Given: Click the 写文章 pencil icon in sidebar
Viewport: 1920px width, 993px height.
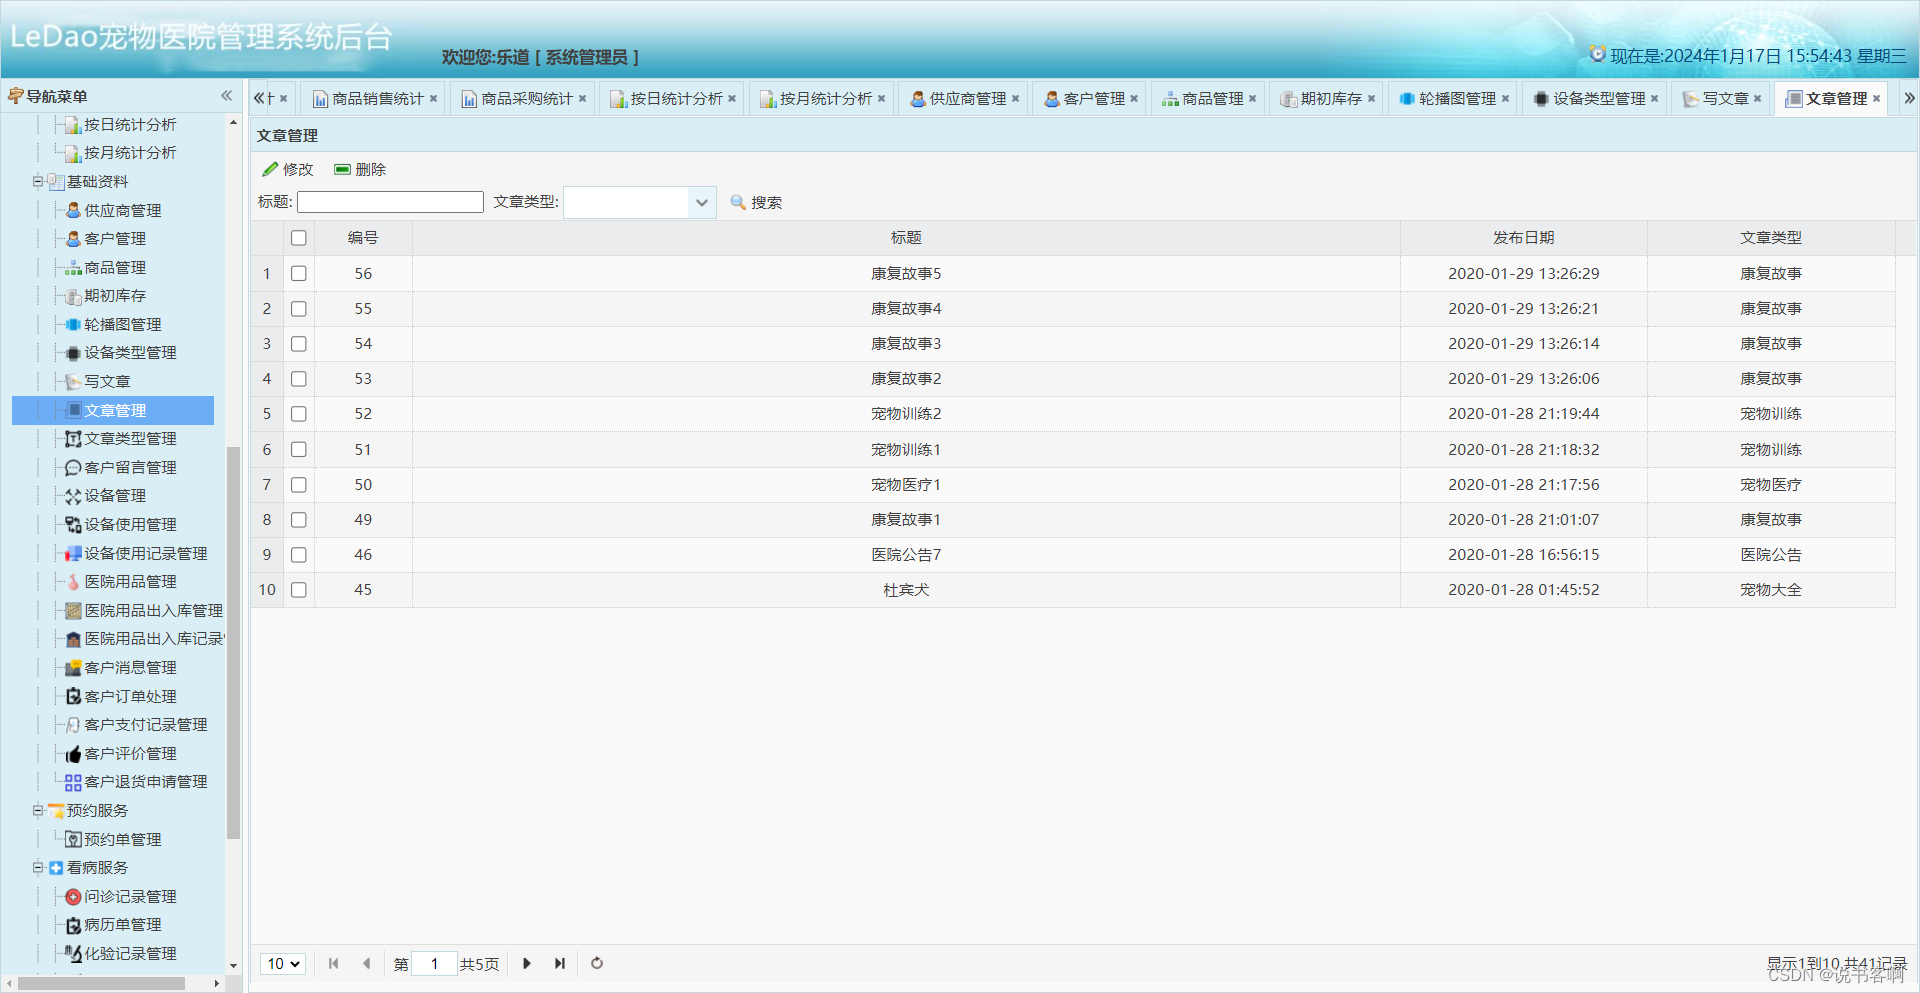Looking at the screenshot, I should pos(73,382).
